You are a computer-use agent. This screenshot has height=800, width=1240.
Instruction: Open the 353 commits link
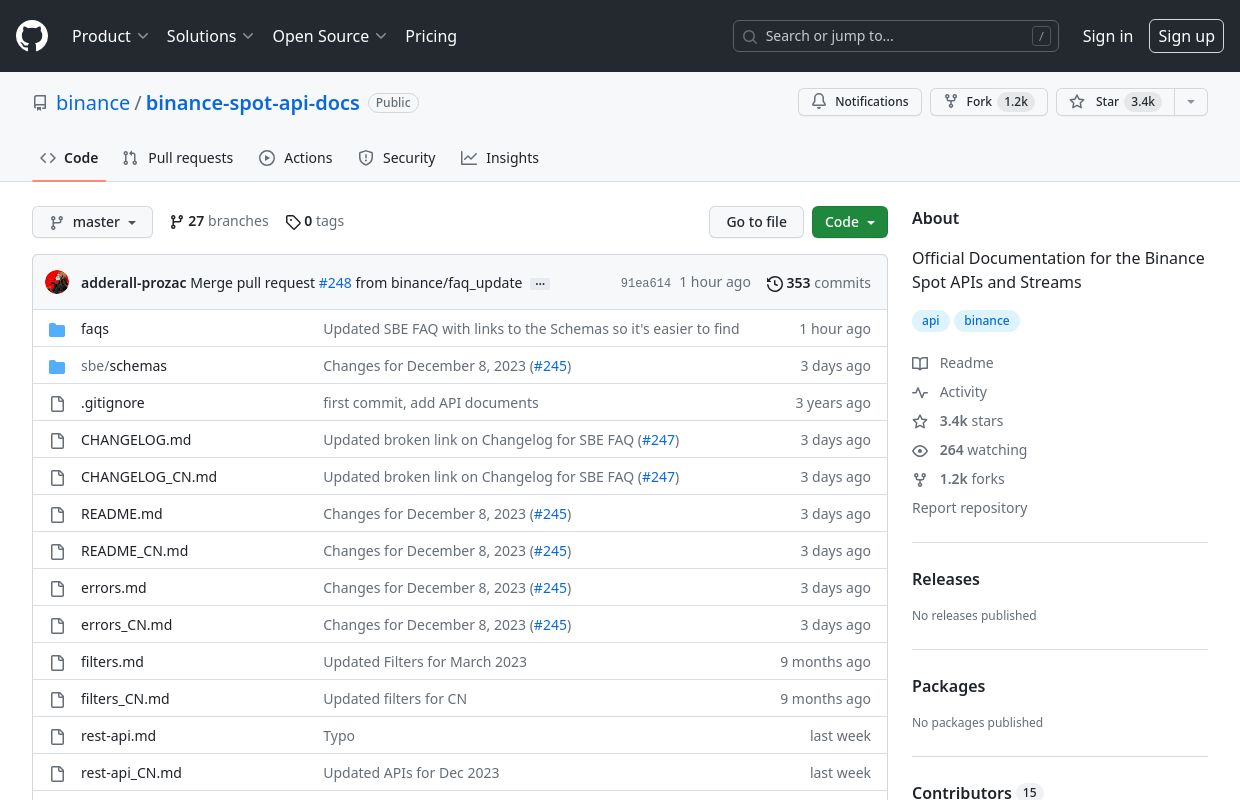[819, 283]
